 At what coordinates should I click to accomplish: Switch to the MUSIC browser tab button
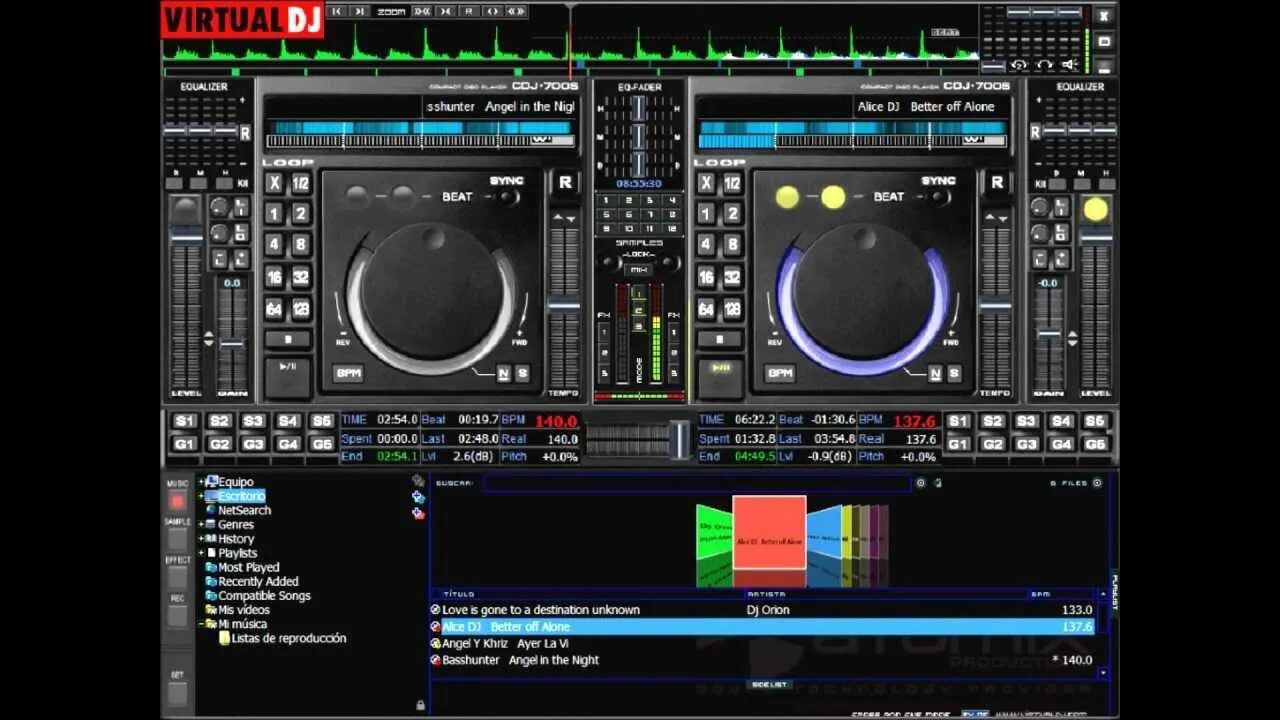(177, 501)
